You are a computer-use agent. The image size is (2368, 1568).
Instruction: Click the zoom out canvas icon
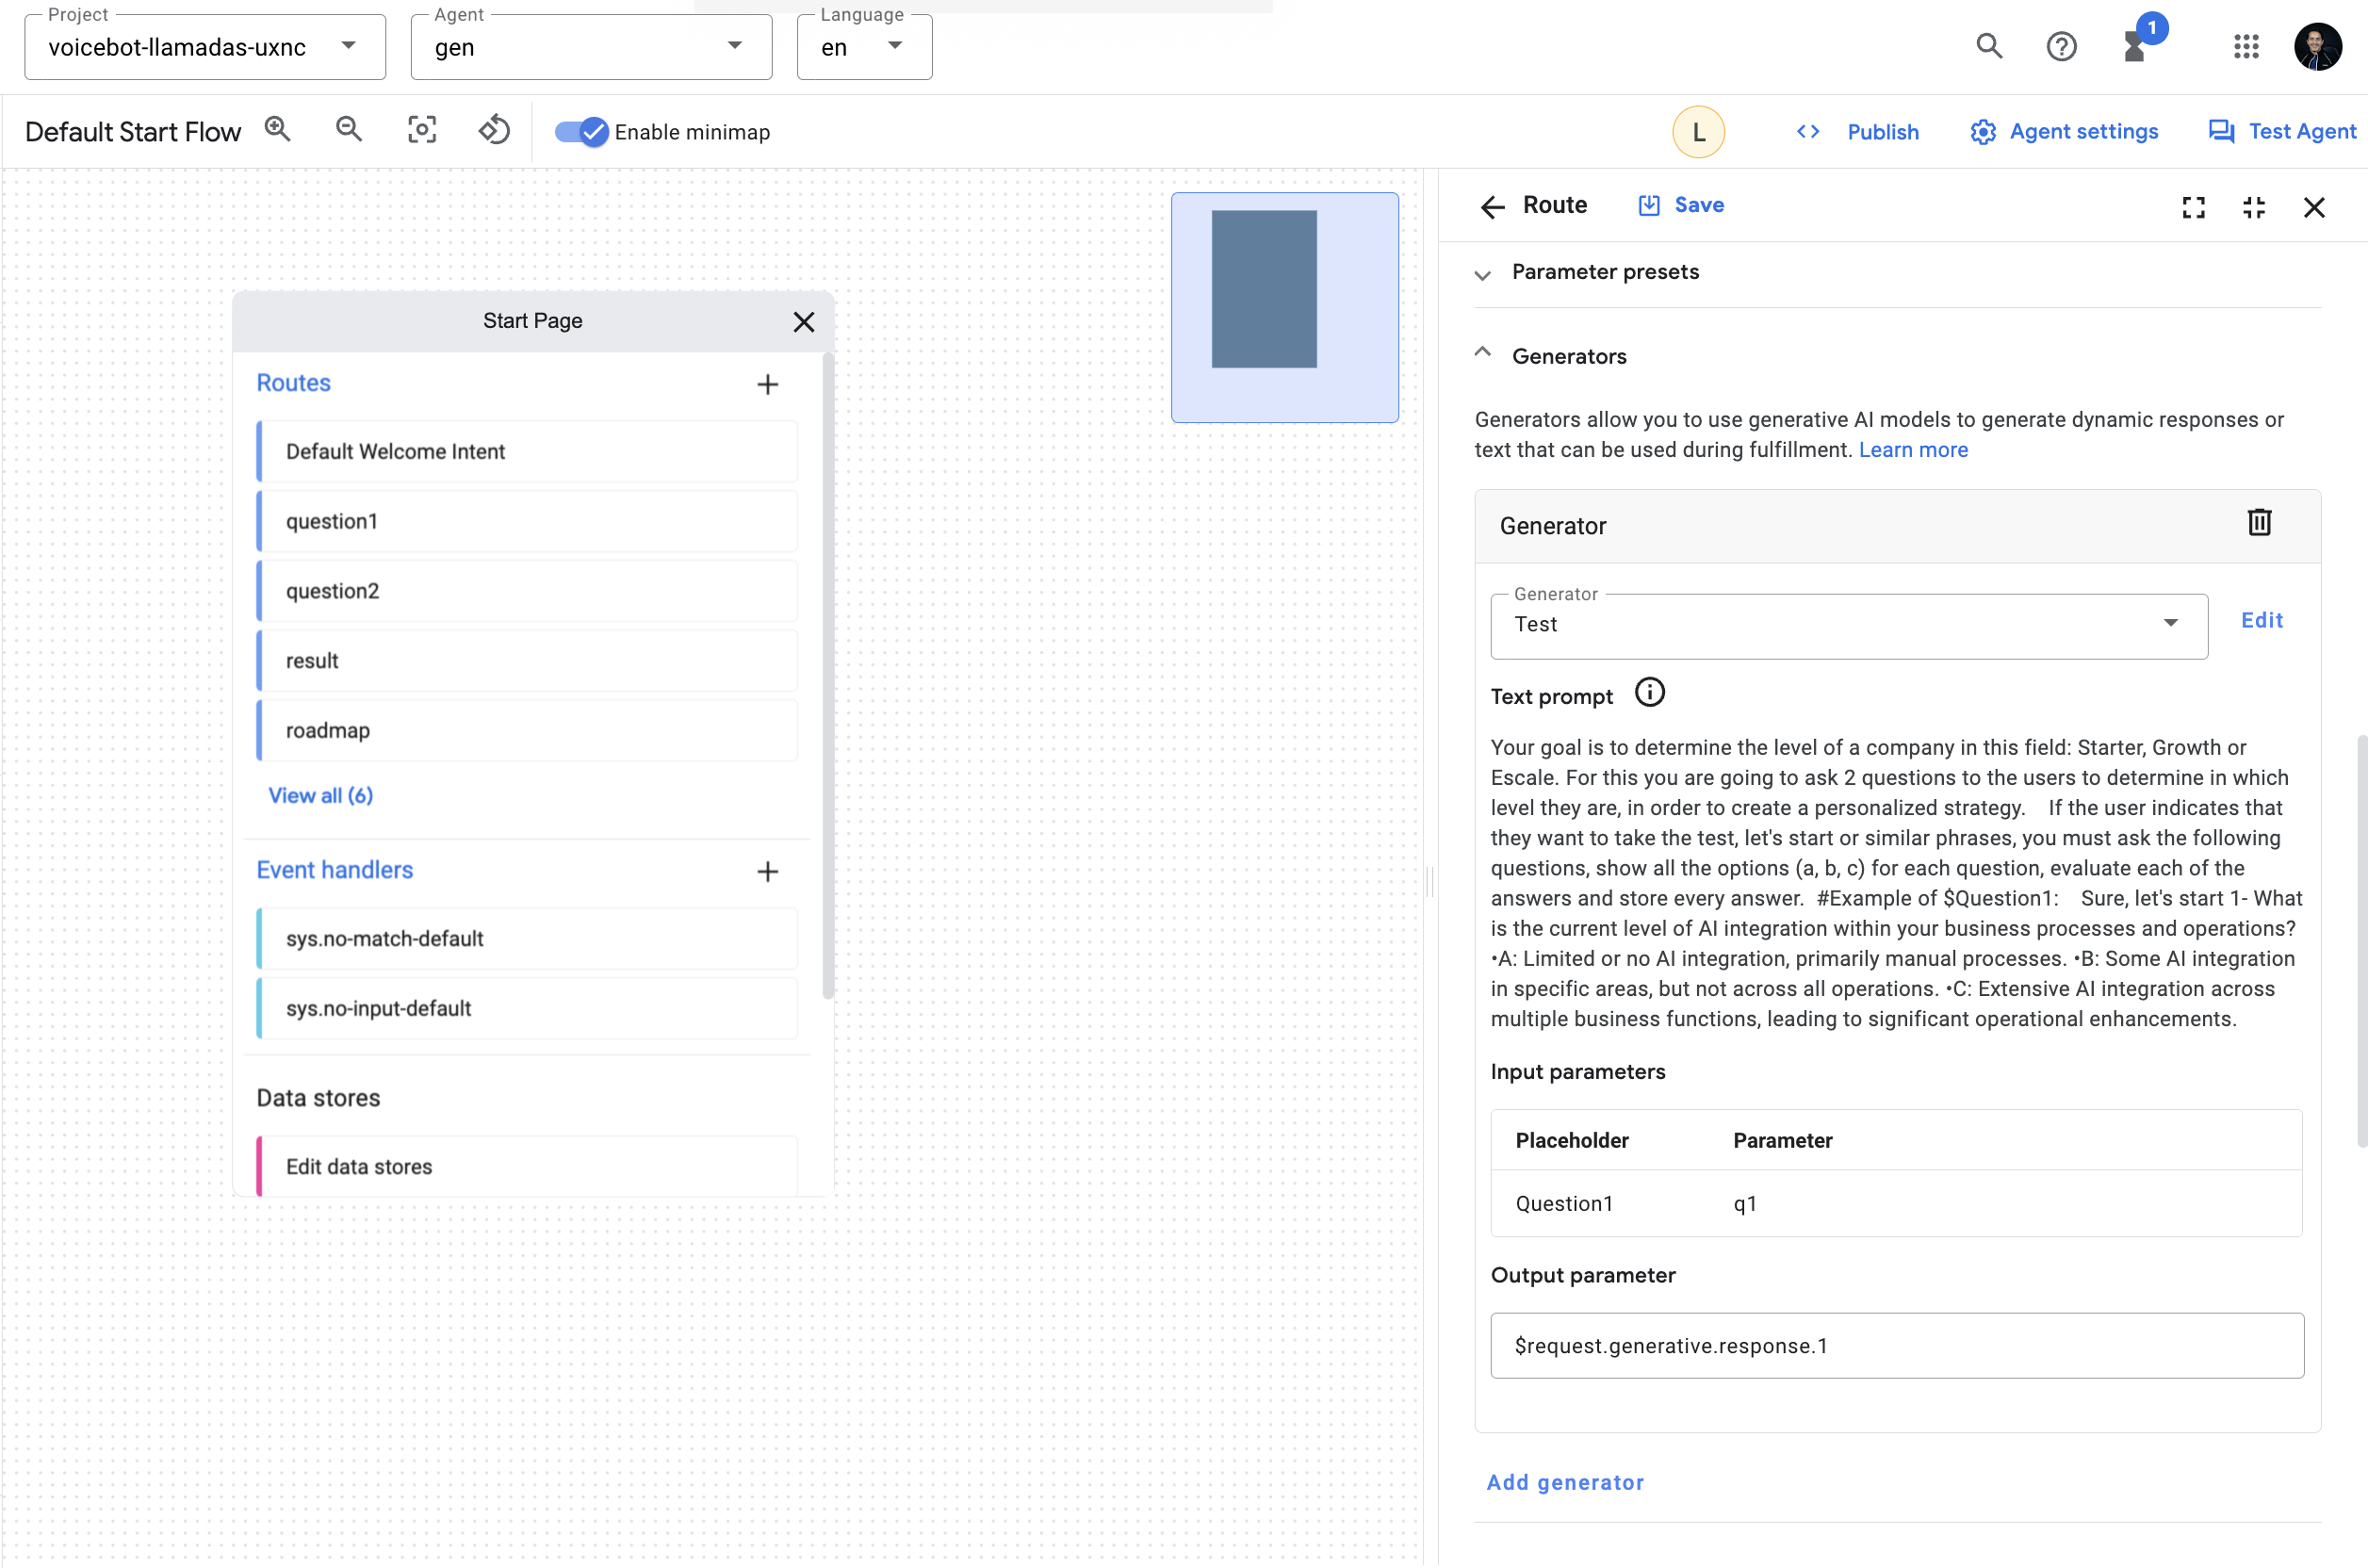click(x=349, y=130)
